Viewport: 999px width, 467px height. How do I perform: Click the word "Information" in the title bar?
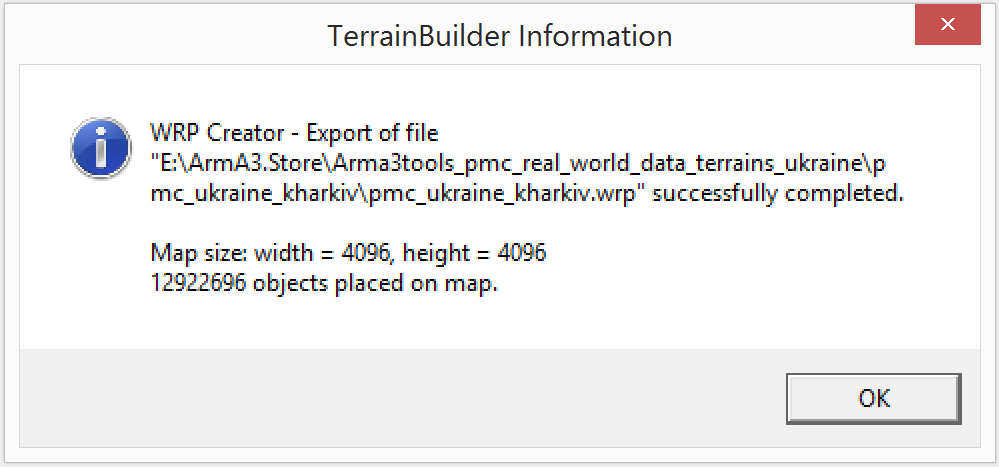596,36
